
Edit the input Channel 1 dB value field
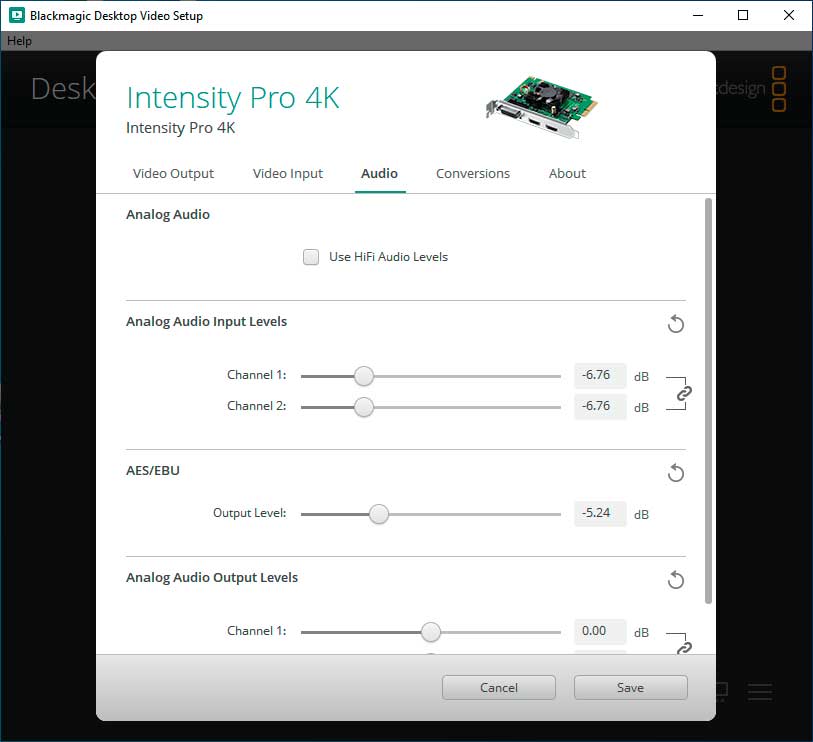point(600,375)
